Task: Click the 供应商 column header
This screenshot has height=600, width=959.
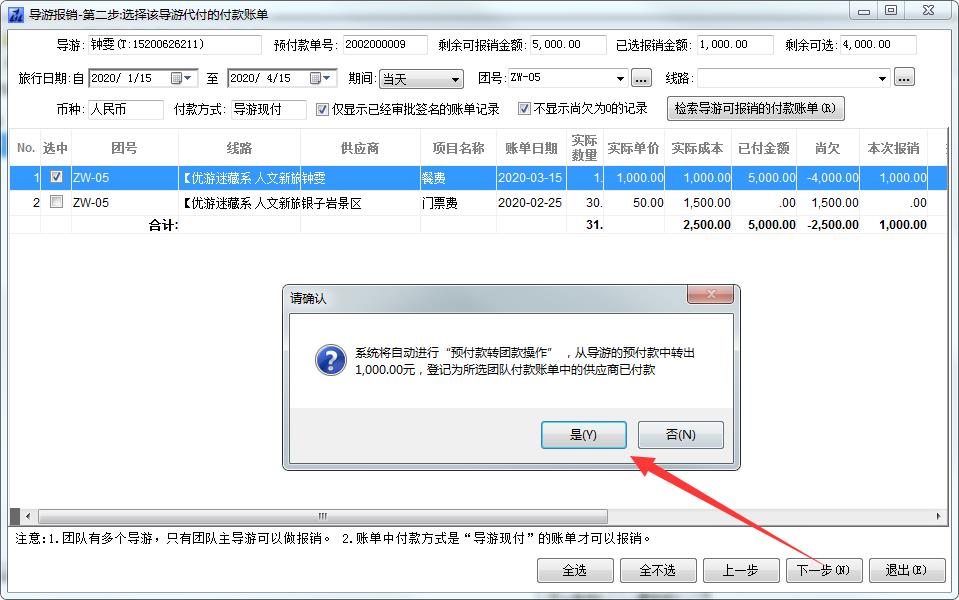Action: pyautogui.click(x=360, y=148)
